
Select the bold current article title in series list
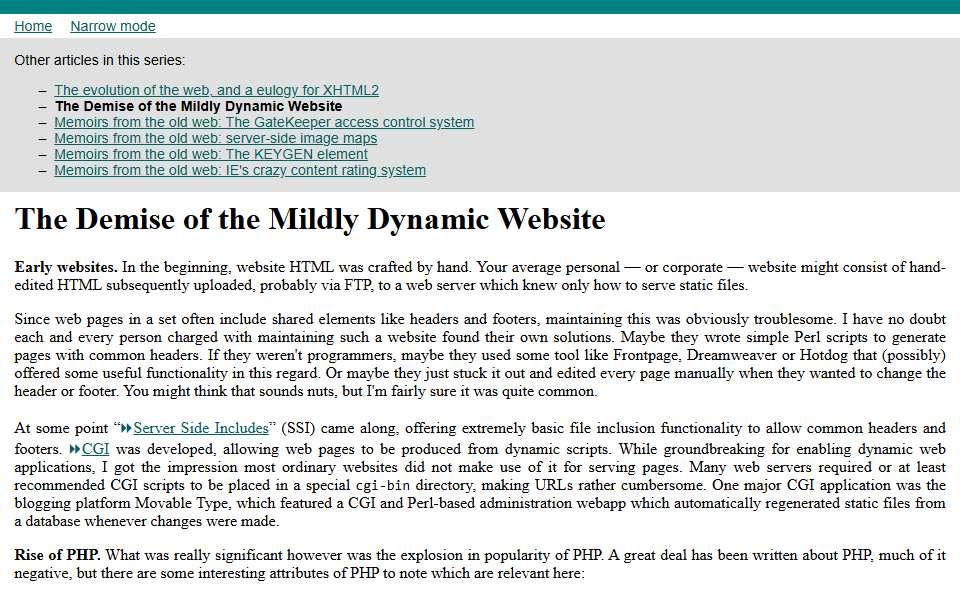pos(198,106)
